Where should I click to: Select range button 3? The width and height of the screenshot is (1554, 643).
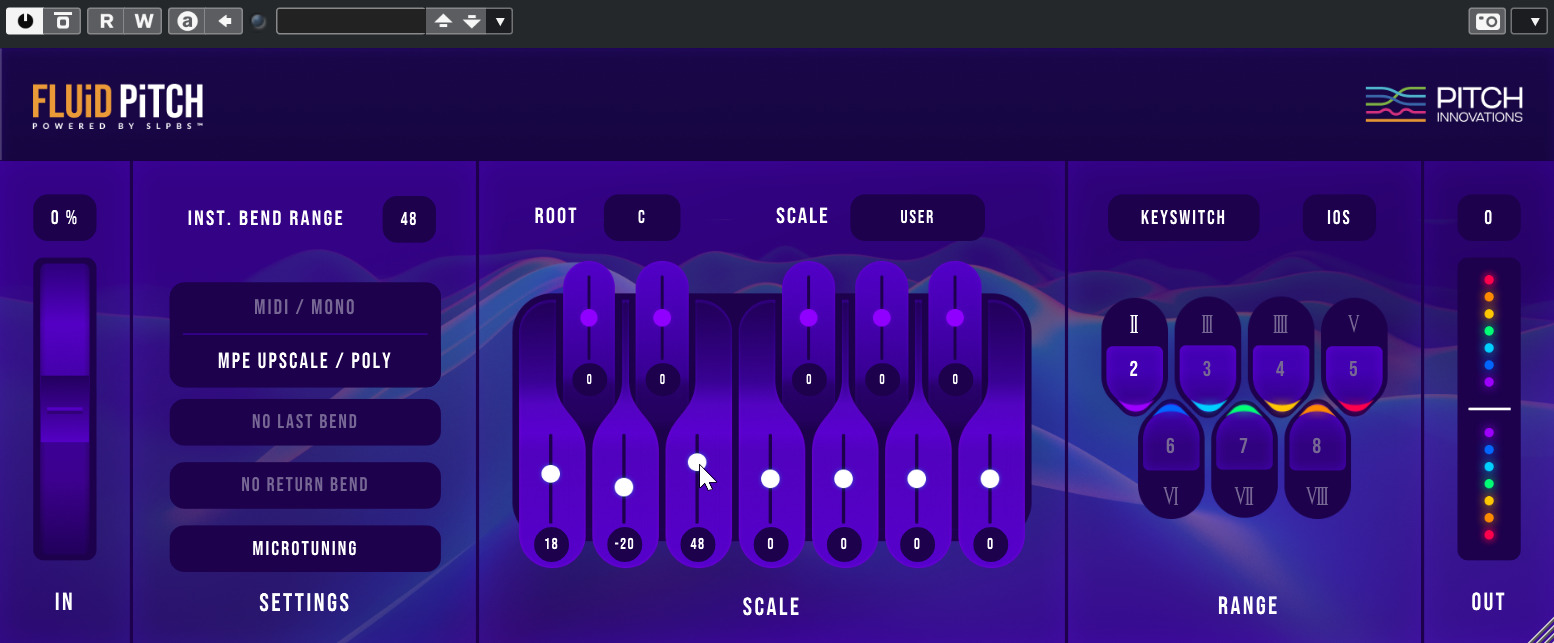pyautogui.click(x=1207, y=370)
